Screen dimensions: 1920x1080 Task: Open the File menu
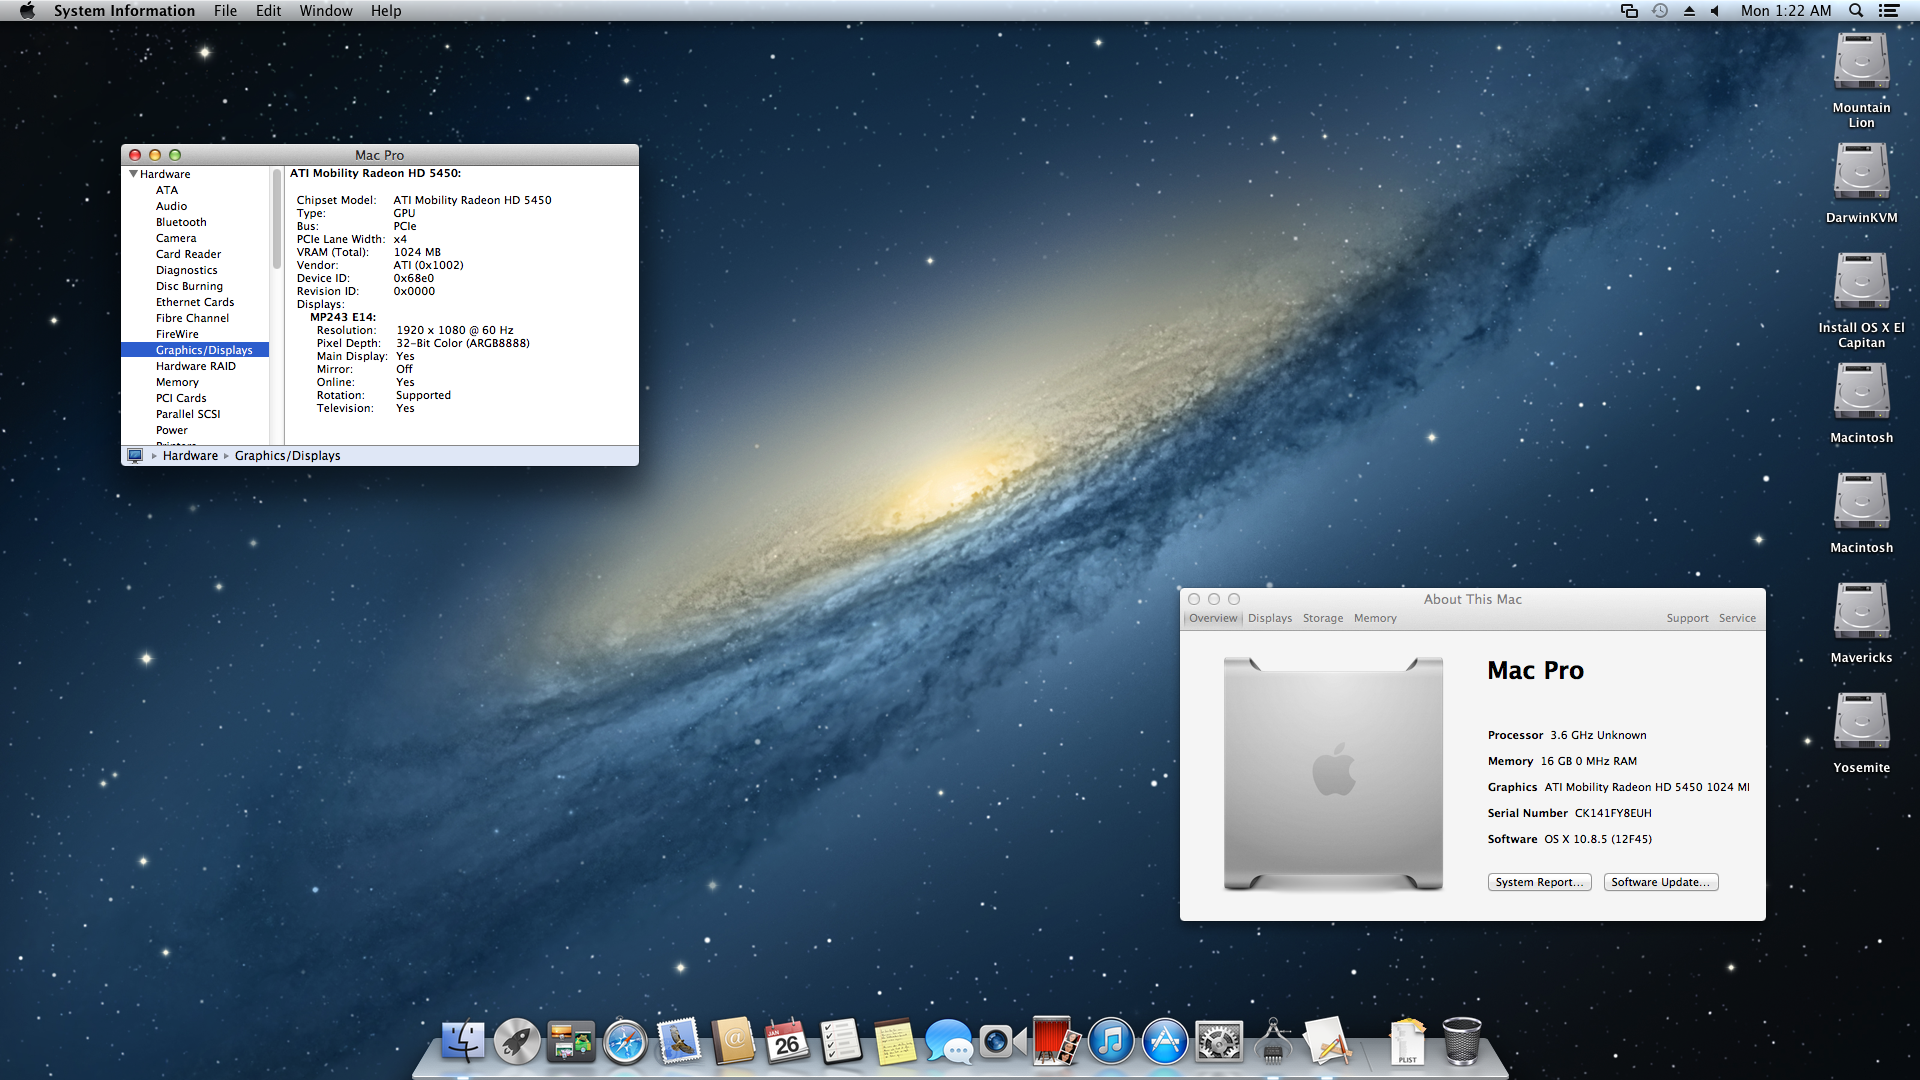[x=225, y=11]
